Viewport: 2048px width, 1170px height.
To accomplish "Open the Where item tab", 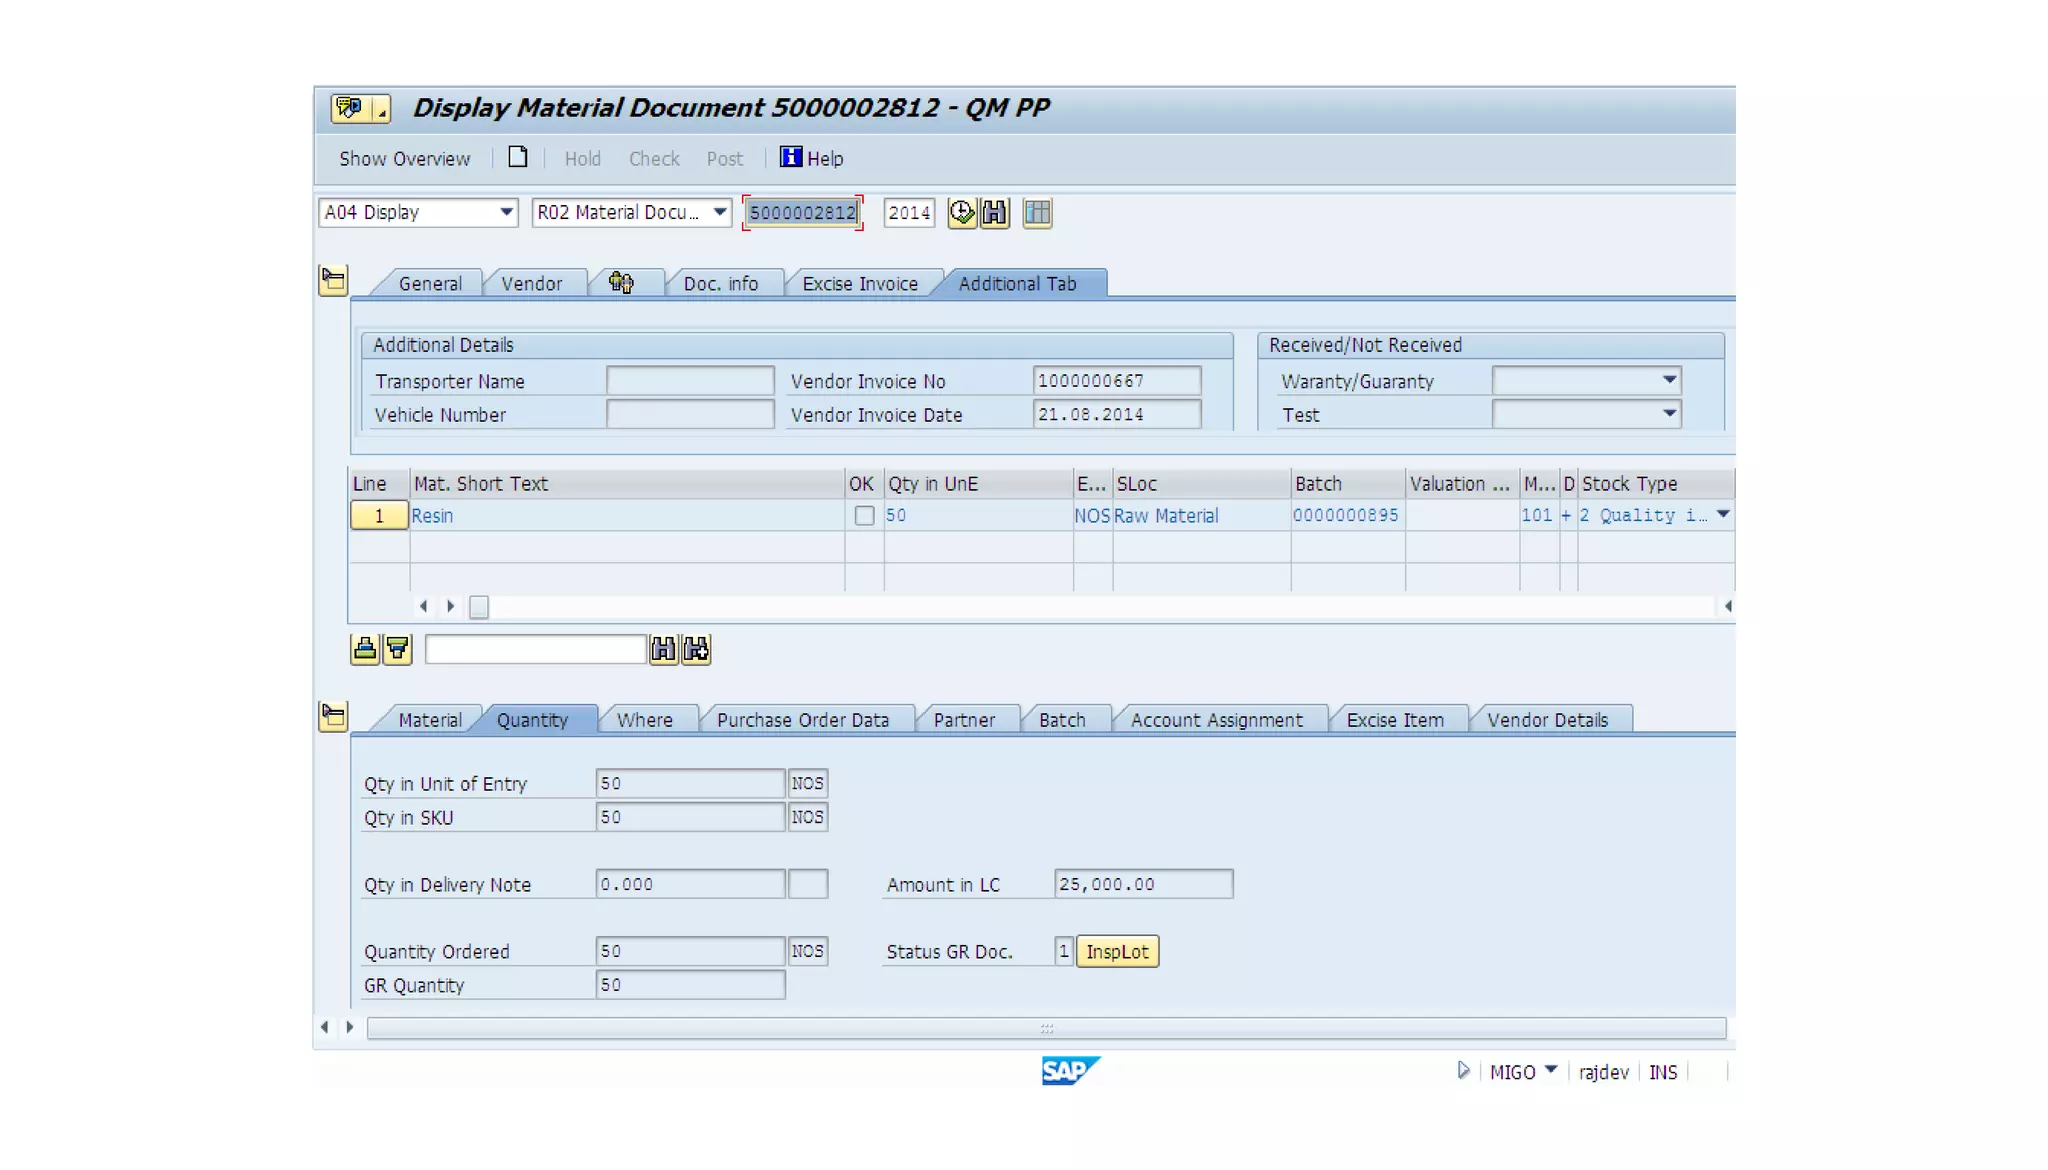I will coord(644,720).
